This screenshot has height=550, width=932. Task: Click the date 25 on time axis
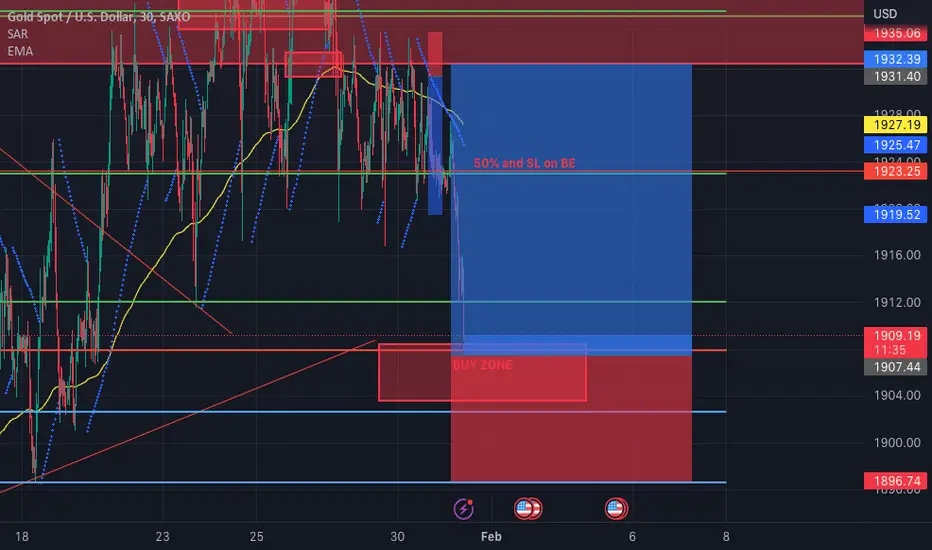(256, 536)
